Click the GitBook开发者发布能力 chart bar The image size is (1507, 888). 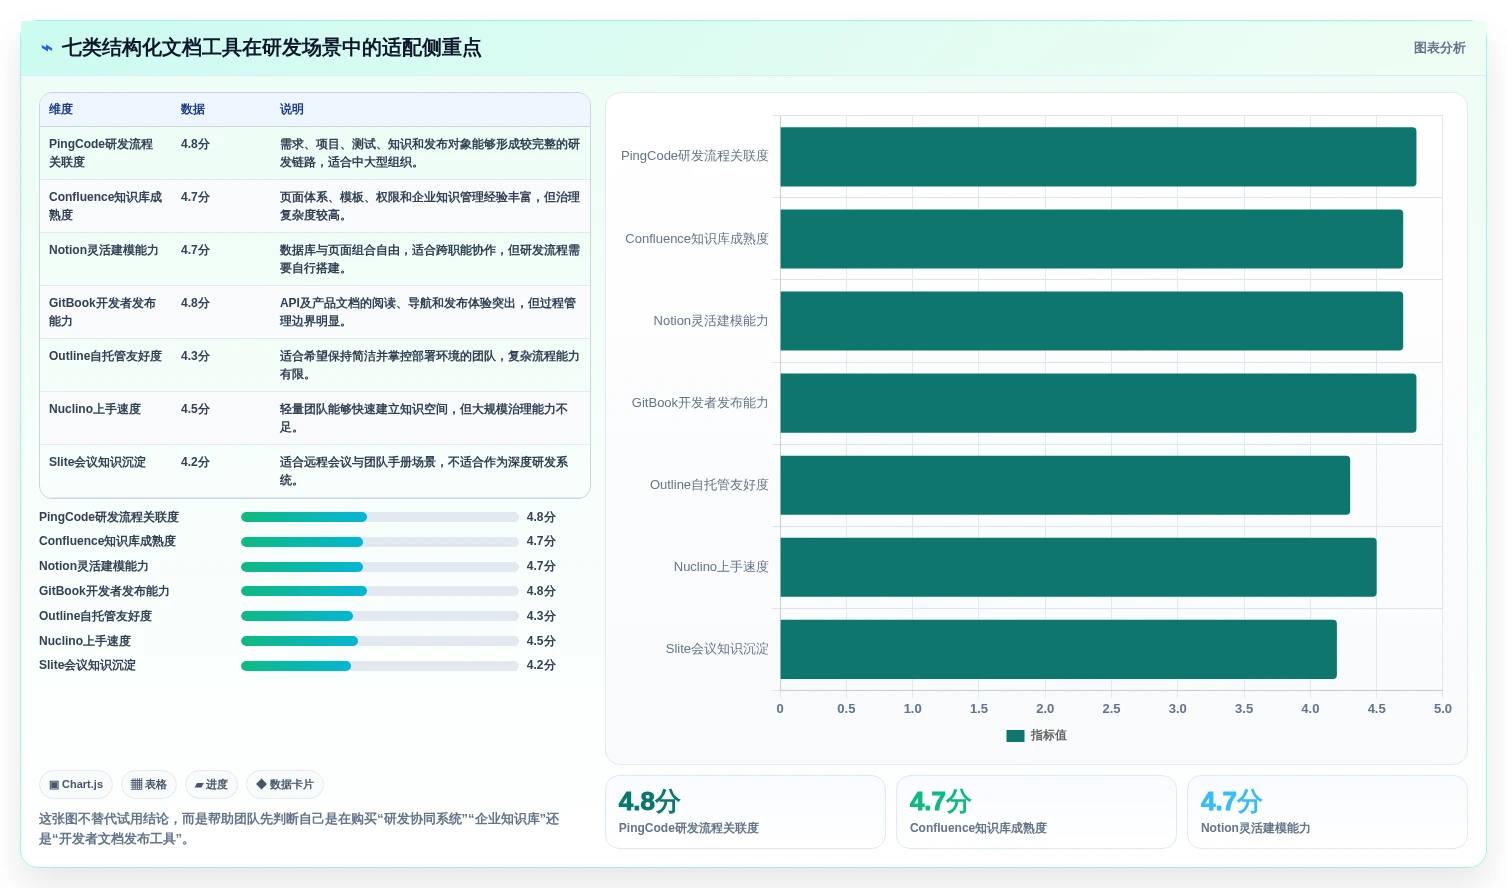pos(1098,403)
